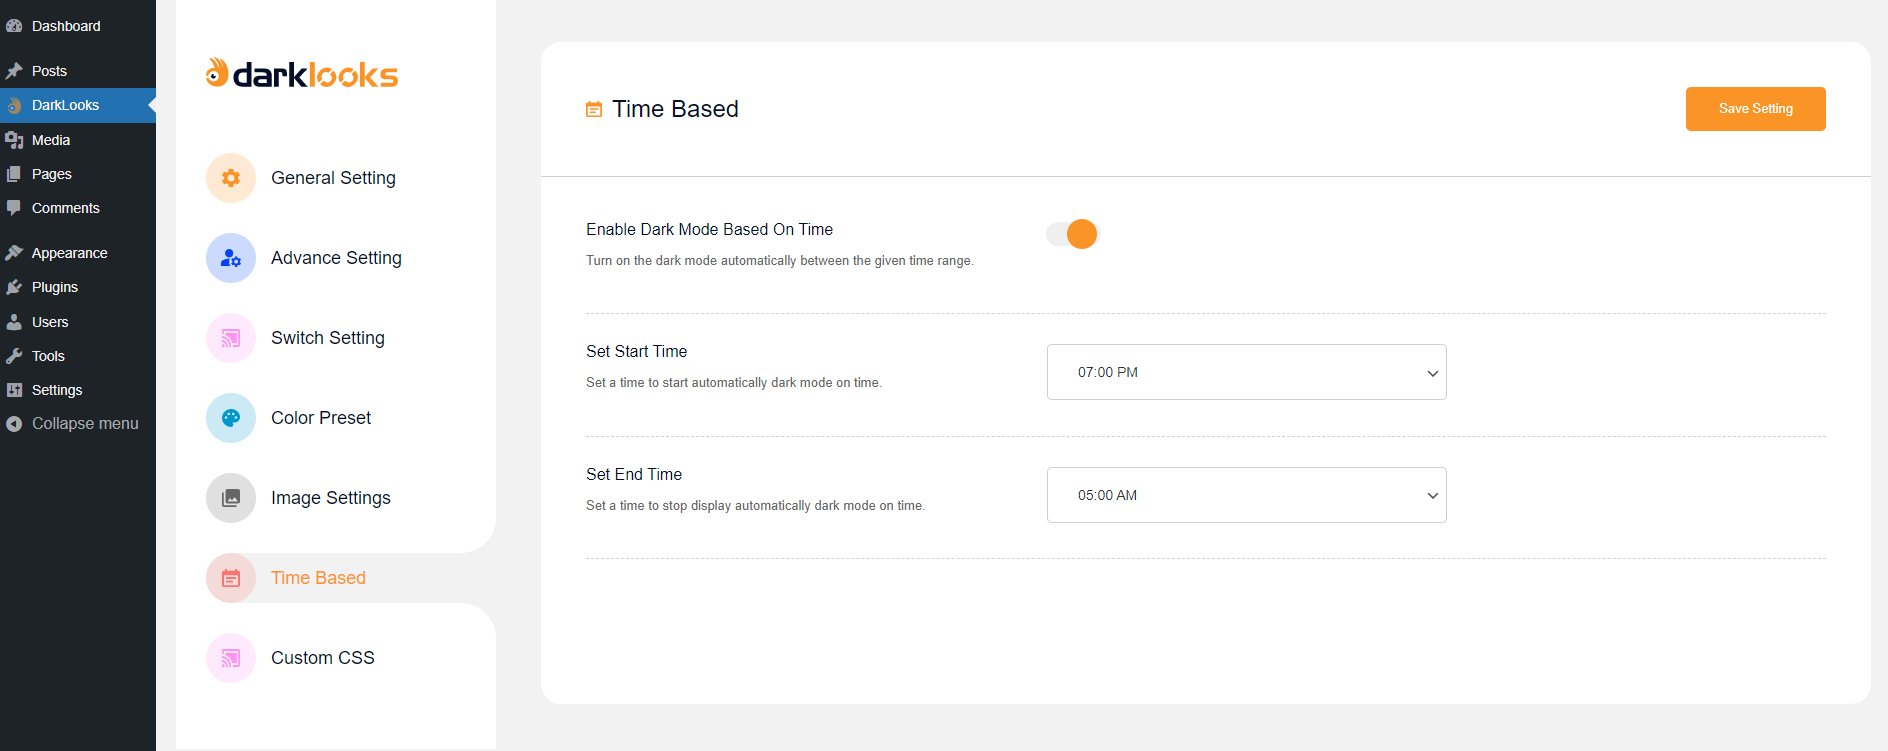Open the Plugins menu item
Image resolution: width=1888 pixels, height=751 pixels.
tap(55, 287)
